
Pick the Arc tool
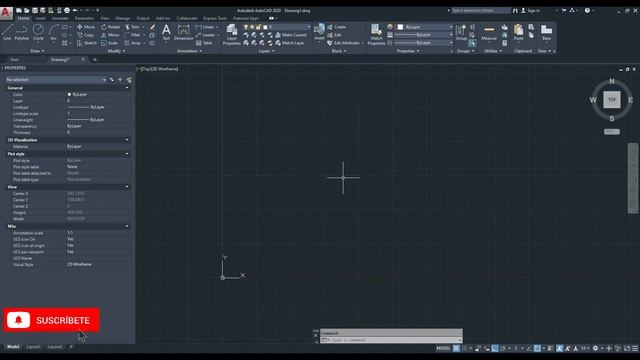click(53, 32)
